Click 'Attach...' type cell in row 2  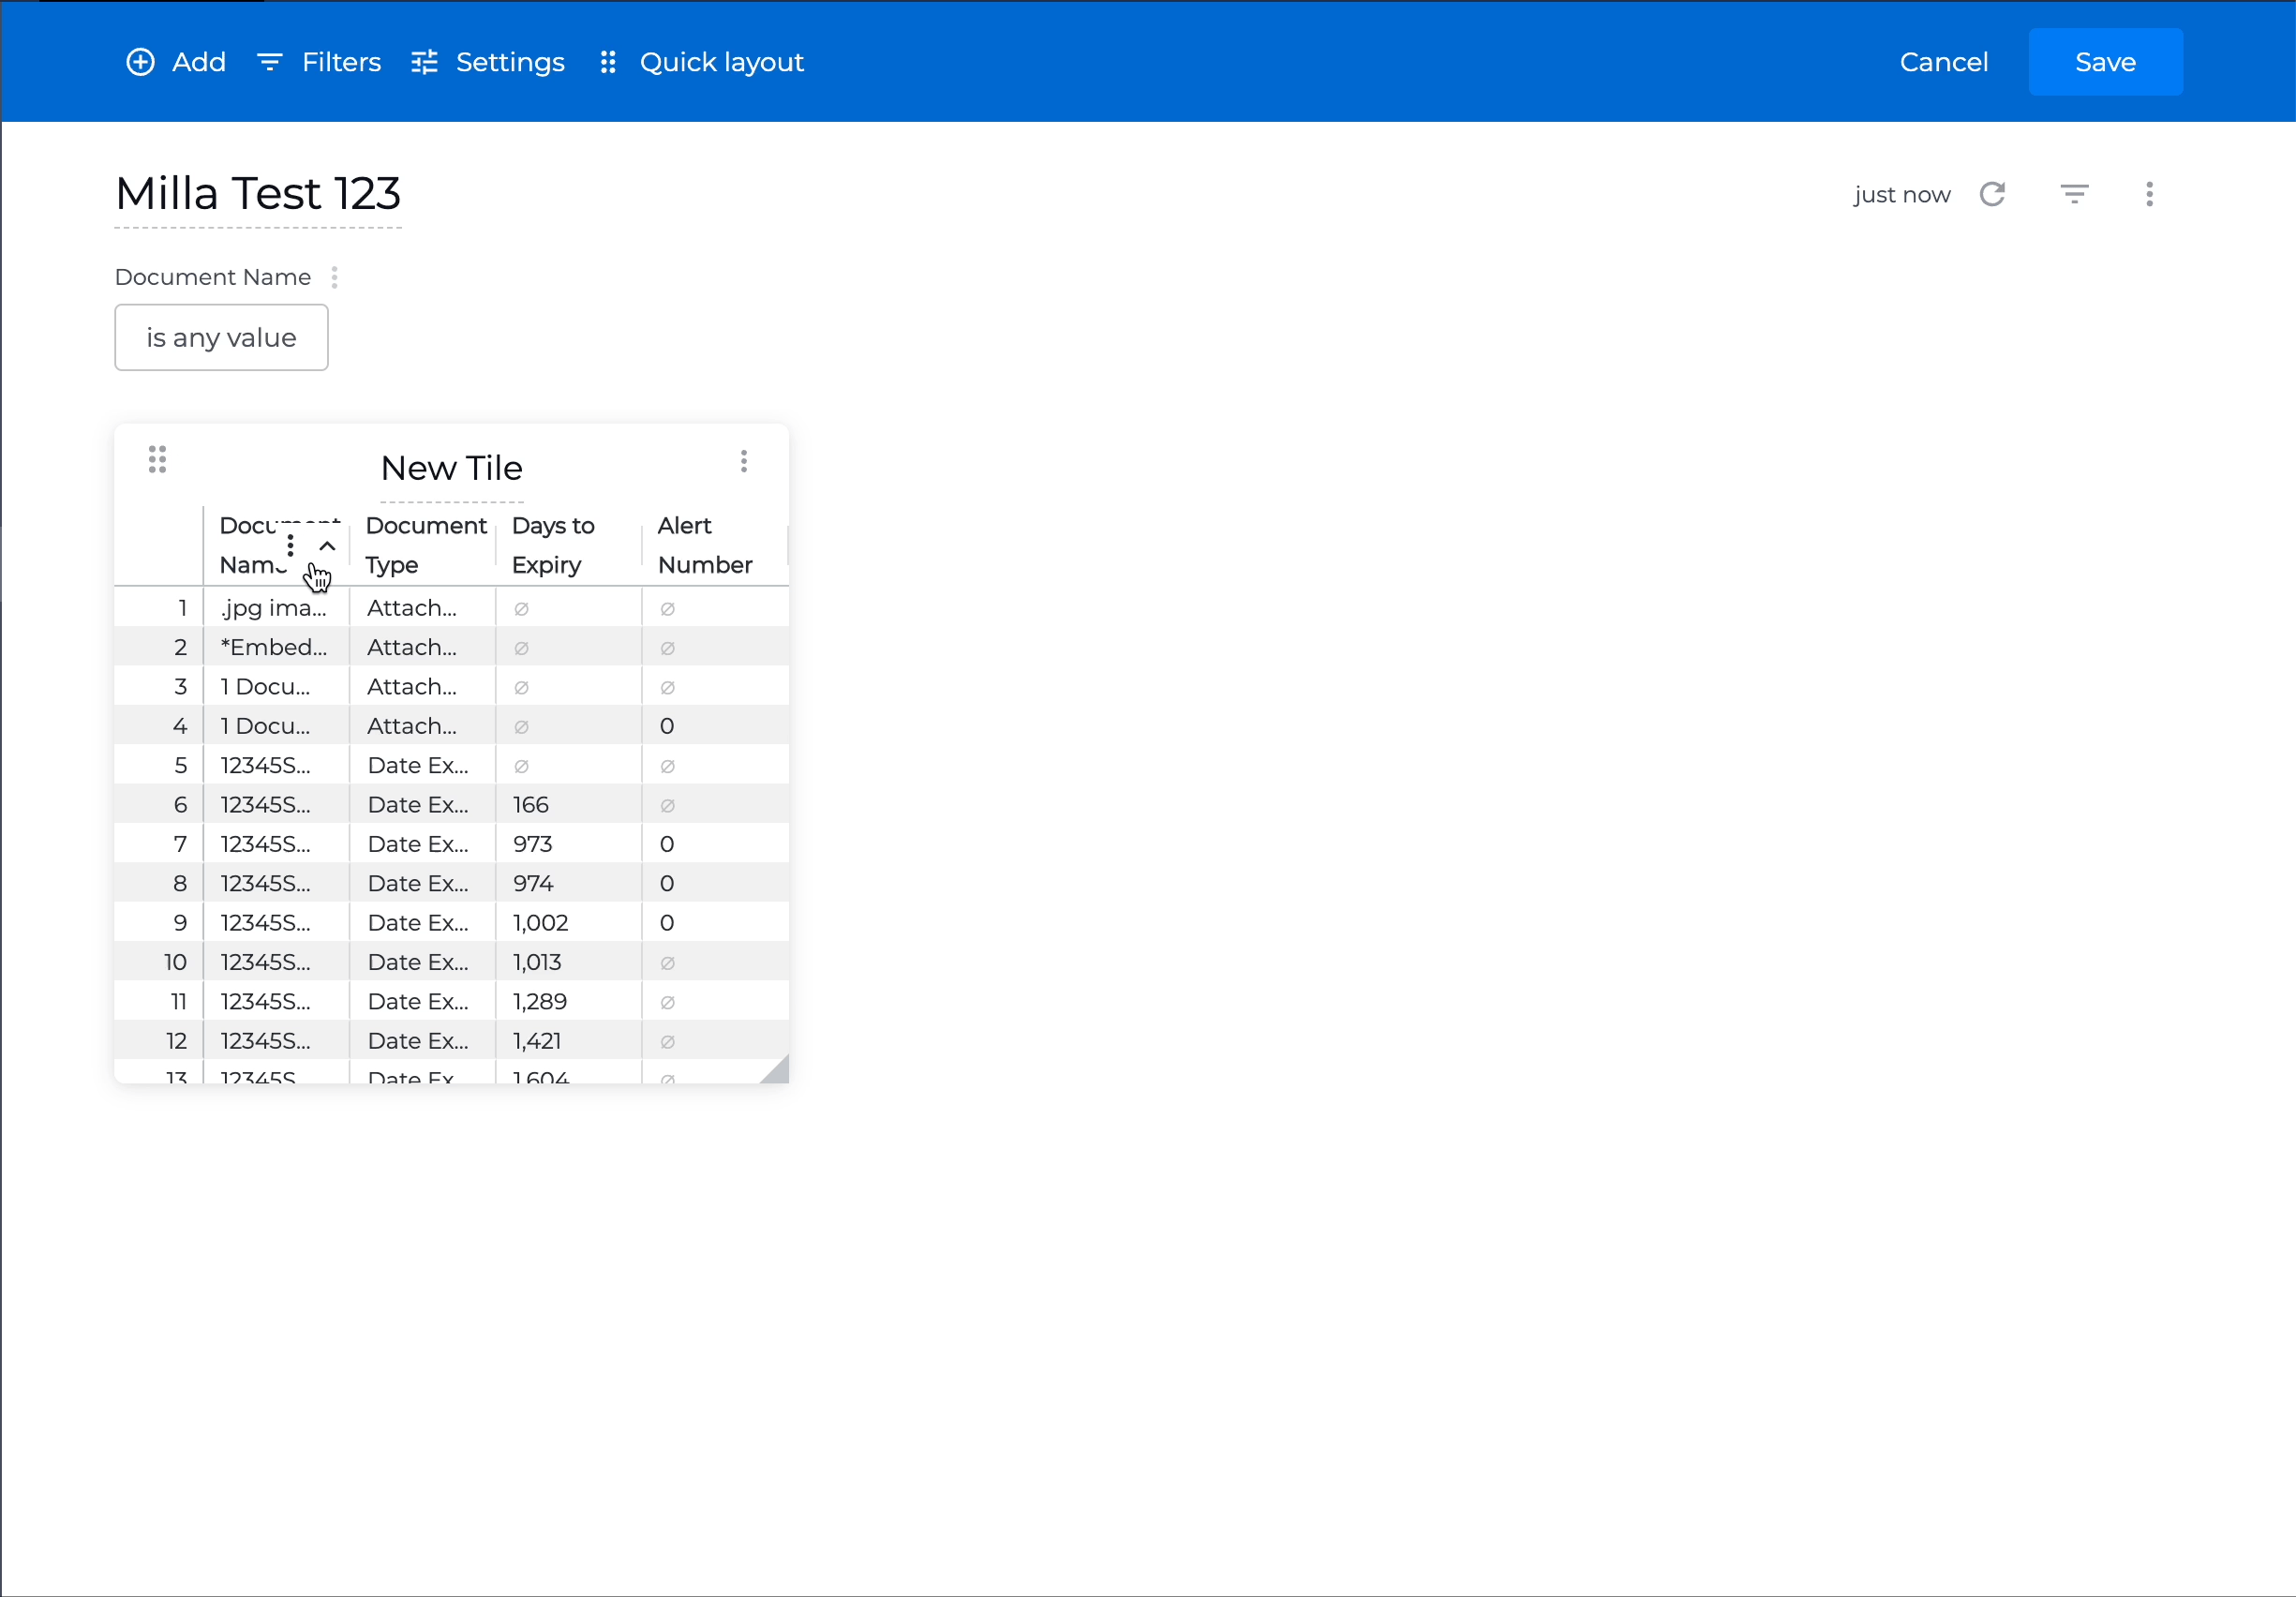[422, 647]
